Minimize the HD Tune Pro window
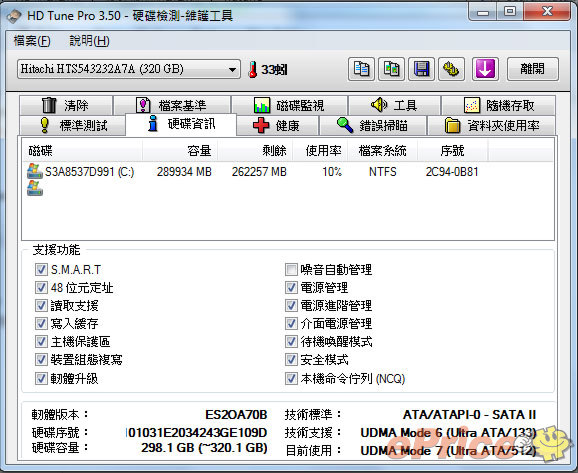Screen dimensions: 578x473 [483, 12]
